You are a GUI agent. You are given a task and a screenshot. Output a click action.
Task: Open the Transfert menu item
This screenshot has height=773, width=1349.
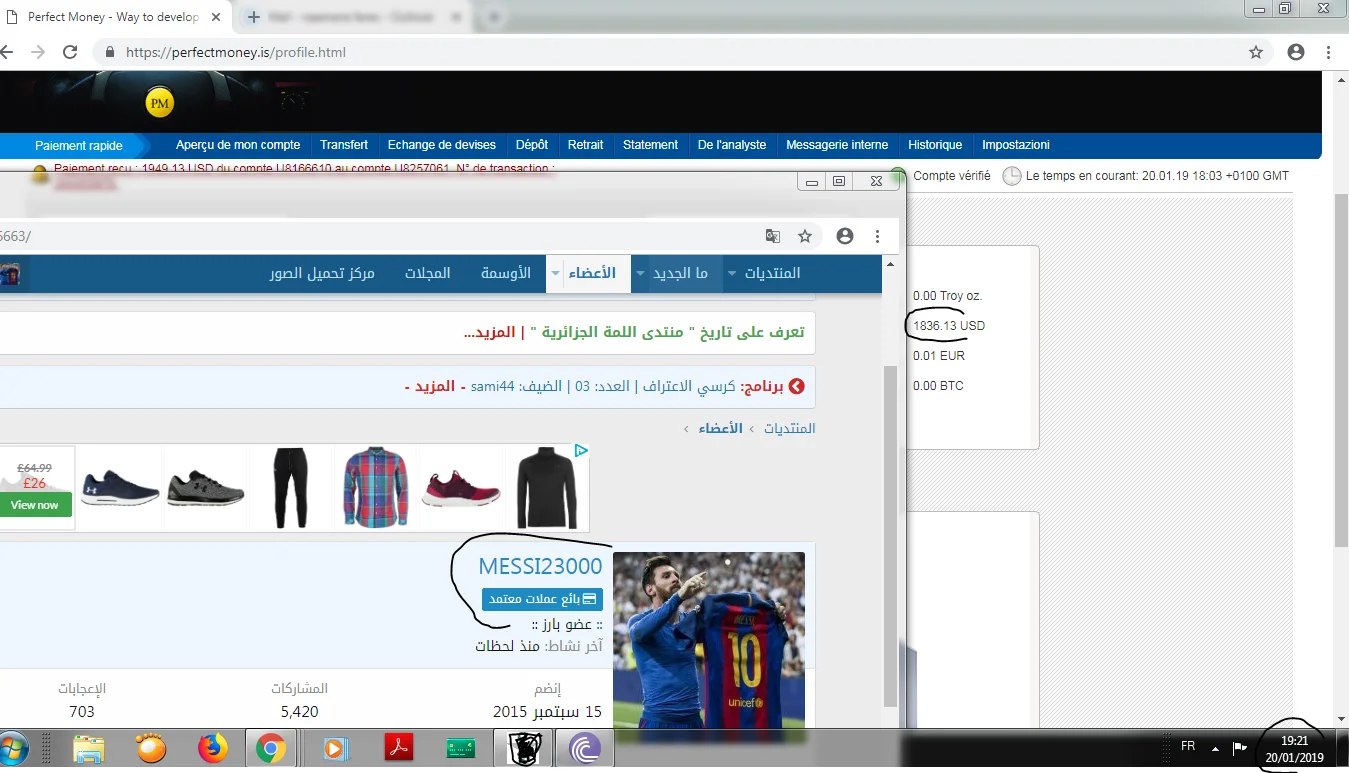pyautogui.click(x=344, y=145)
